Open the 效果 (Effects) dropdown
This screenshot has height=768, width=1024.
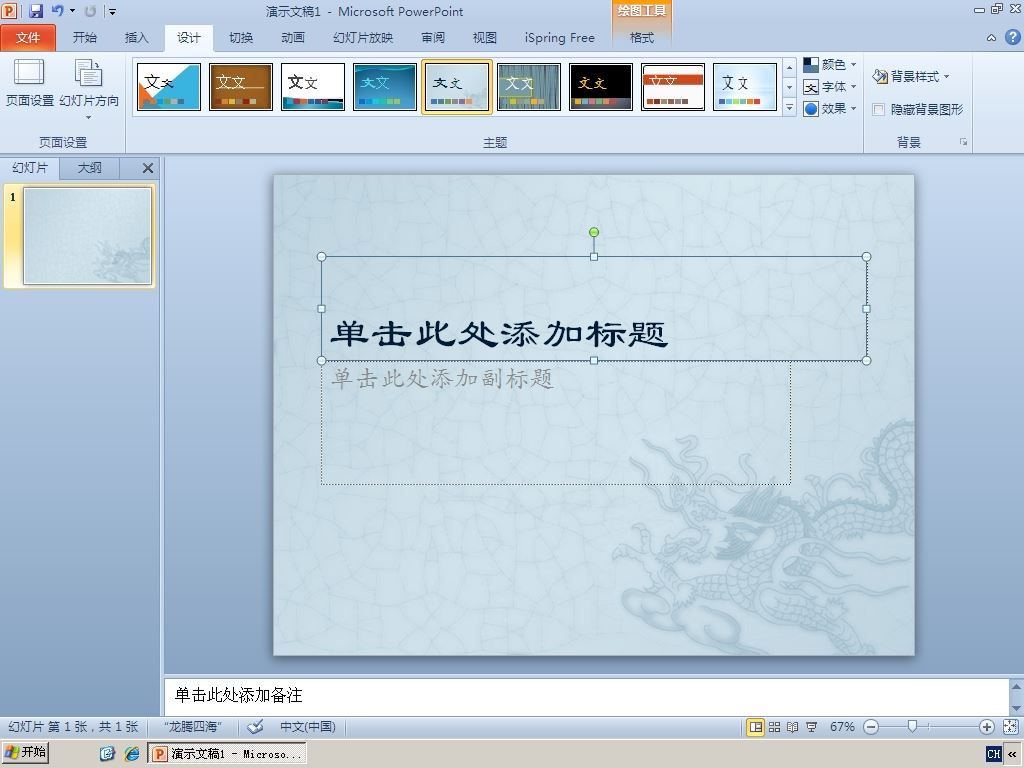coord(829,108)
